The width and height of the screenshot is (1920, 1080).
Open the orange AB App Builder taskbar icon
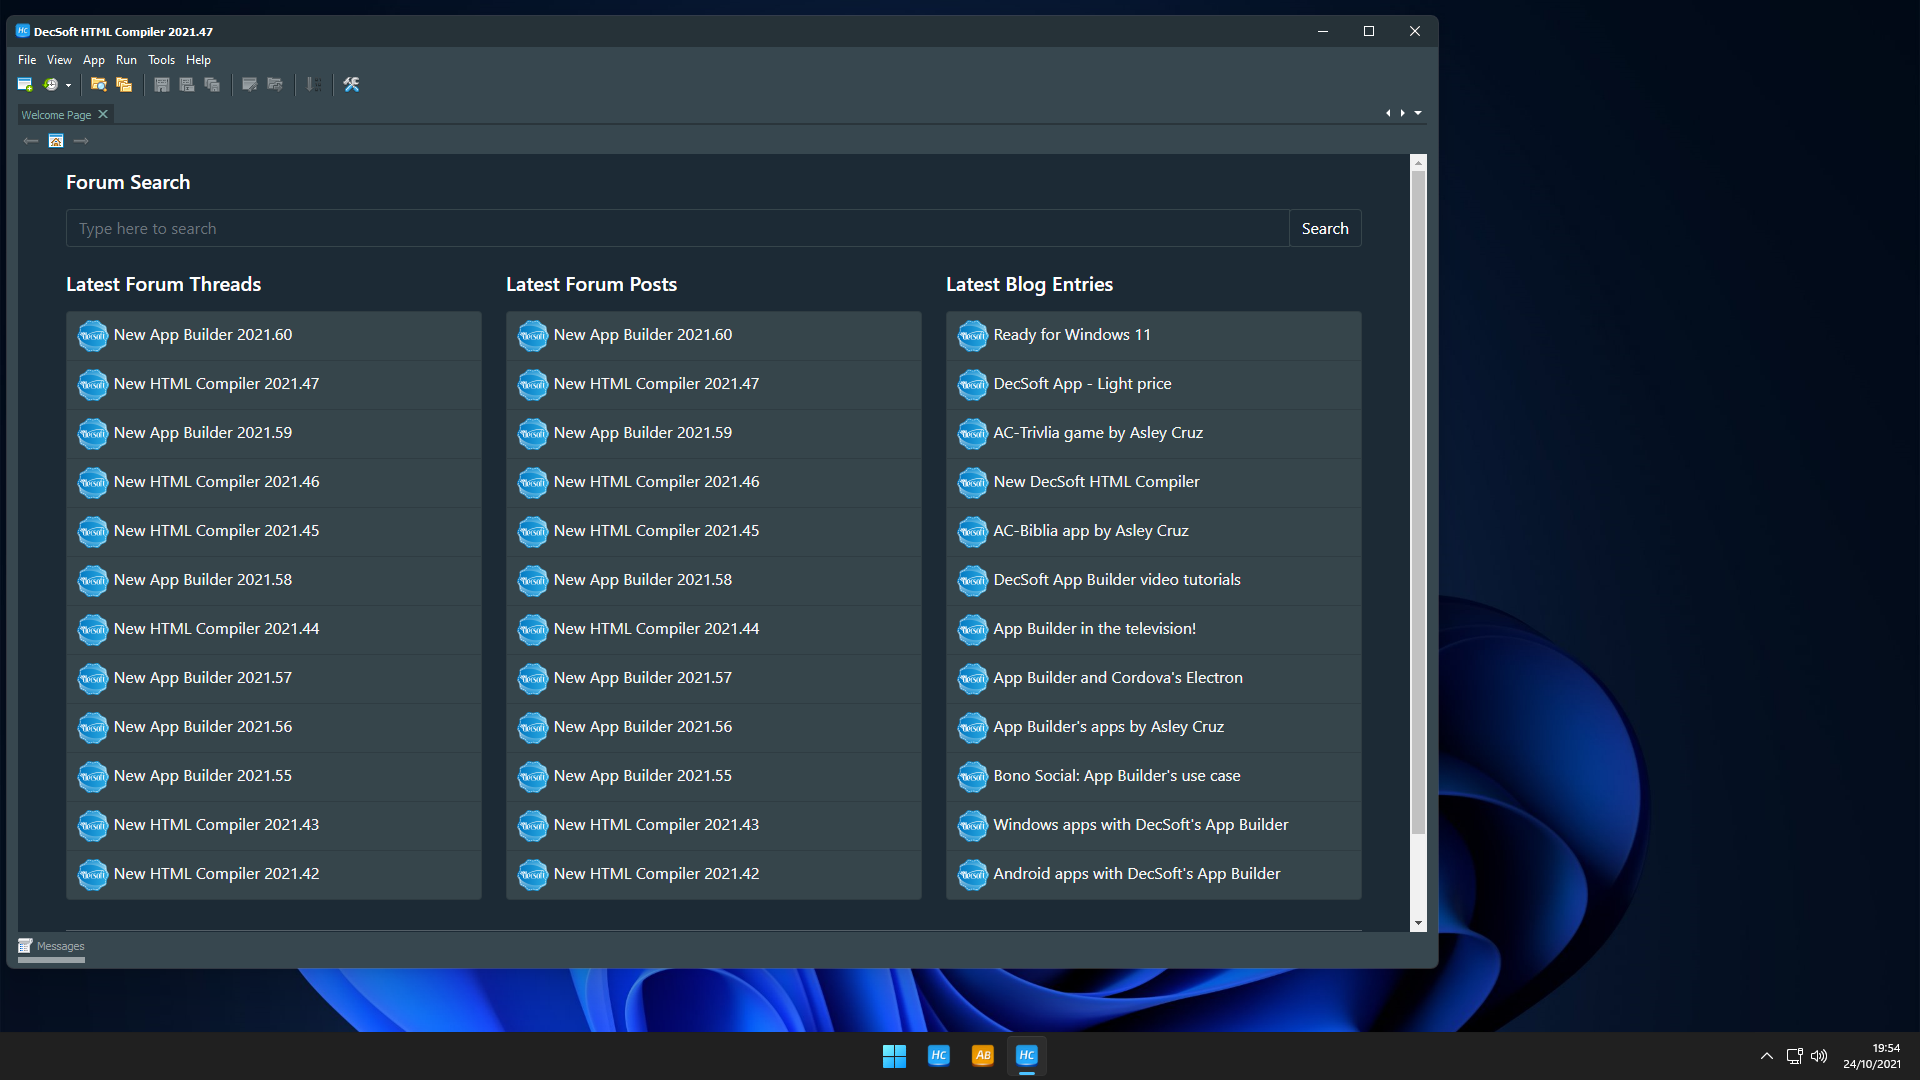coord(982,1055)
